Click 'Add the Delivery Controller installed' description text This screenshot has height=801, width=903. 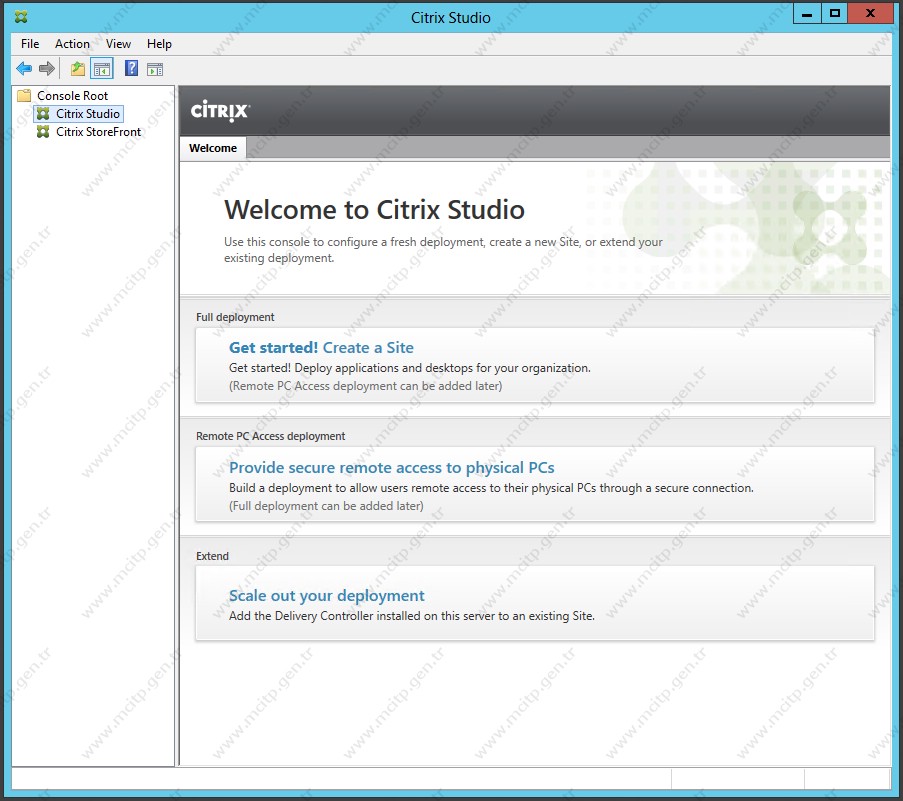tap(412, 616)
